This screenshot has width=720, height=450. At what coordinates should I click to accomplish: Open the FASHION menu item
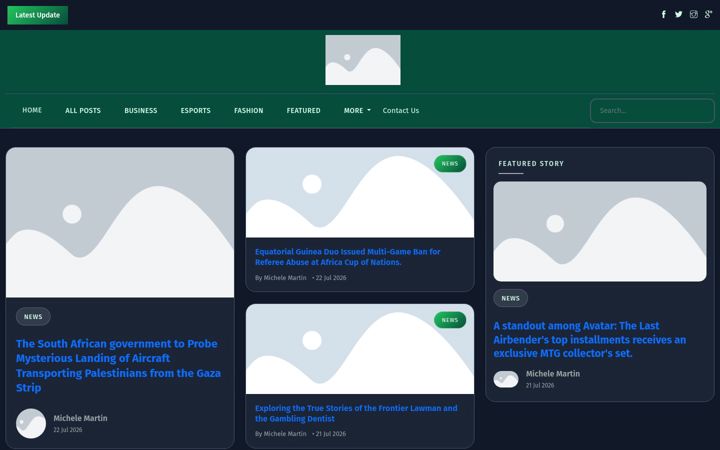248,111
